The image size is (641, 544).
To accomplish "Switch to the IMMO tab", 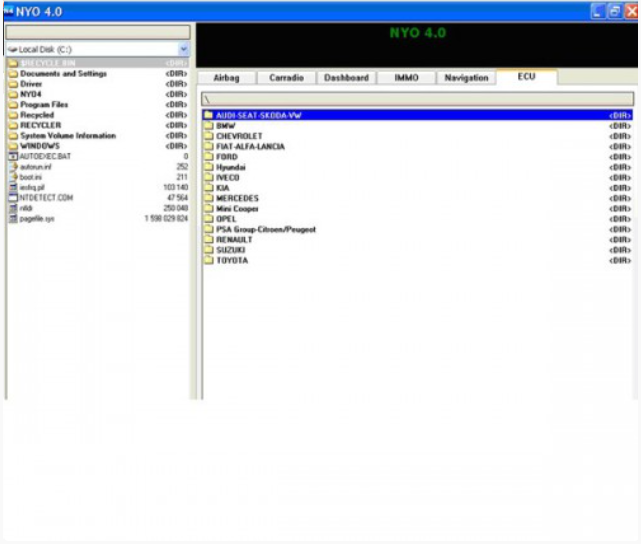I will pyautogui.click(x=406, y=78).
